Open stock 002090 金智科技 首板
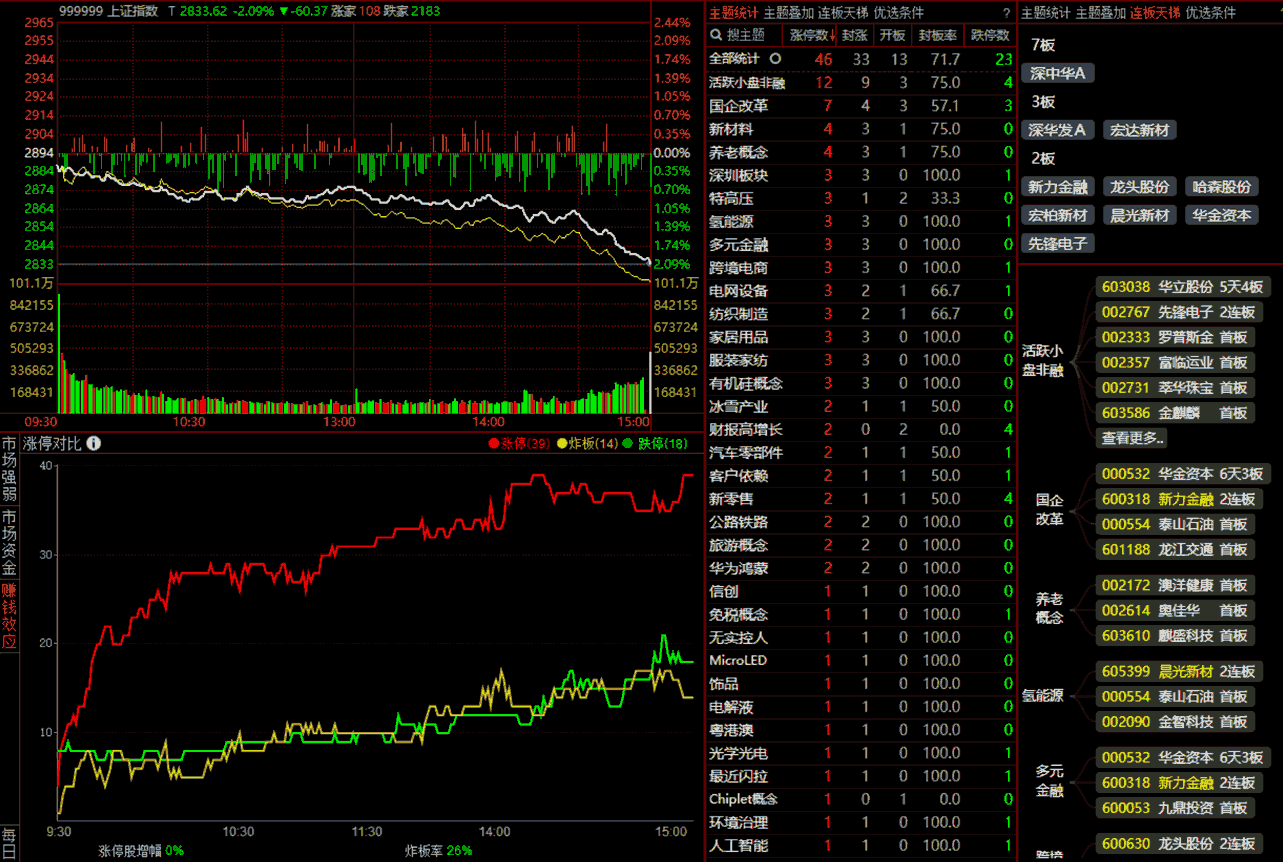 coord(1176,721)
